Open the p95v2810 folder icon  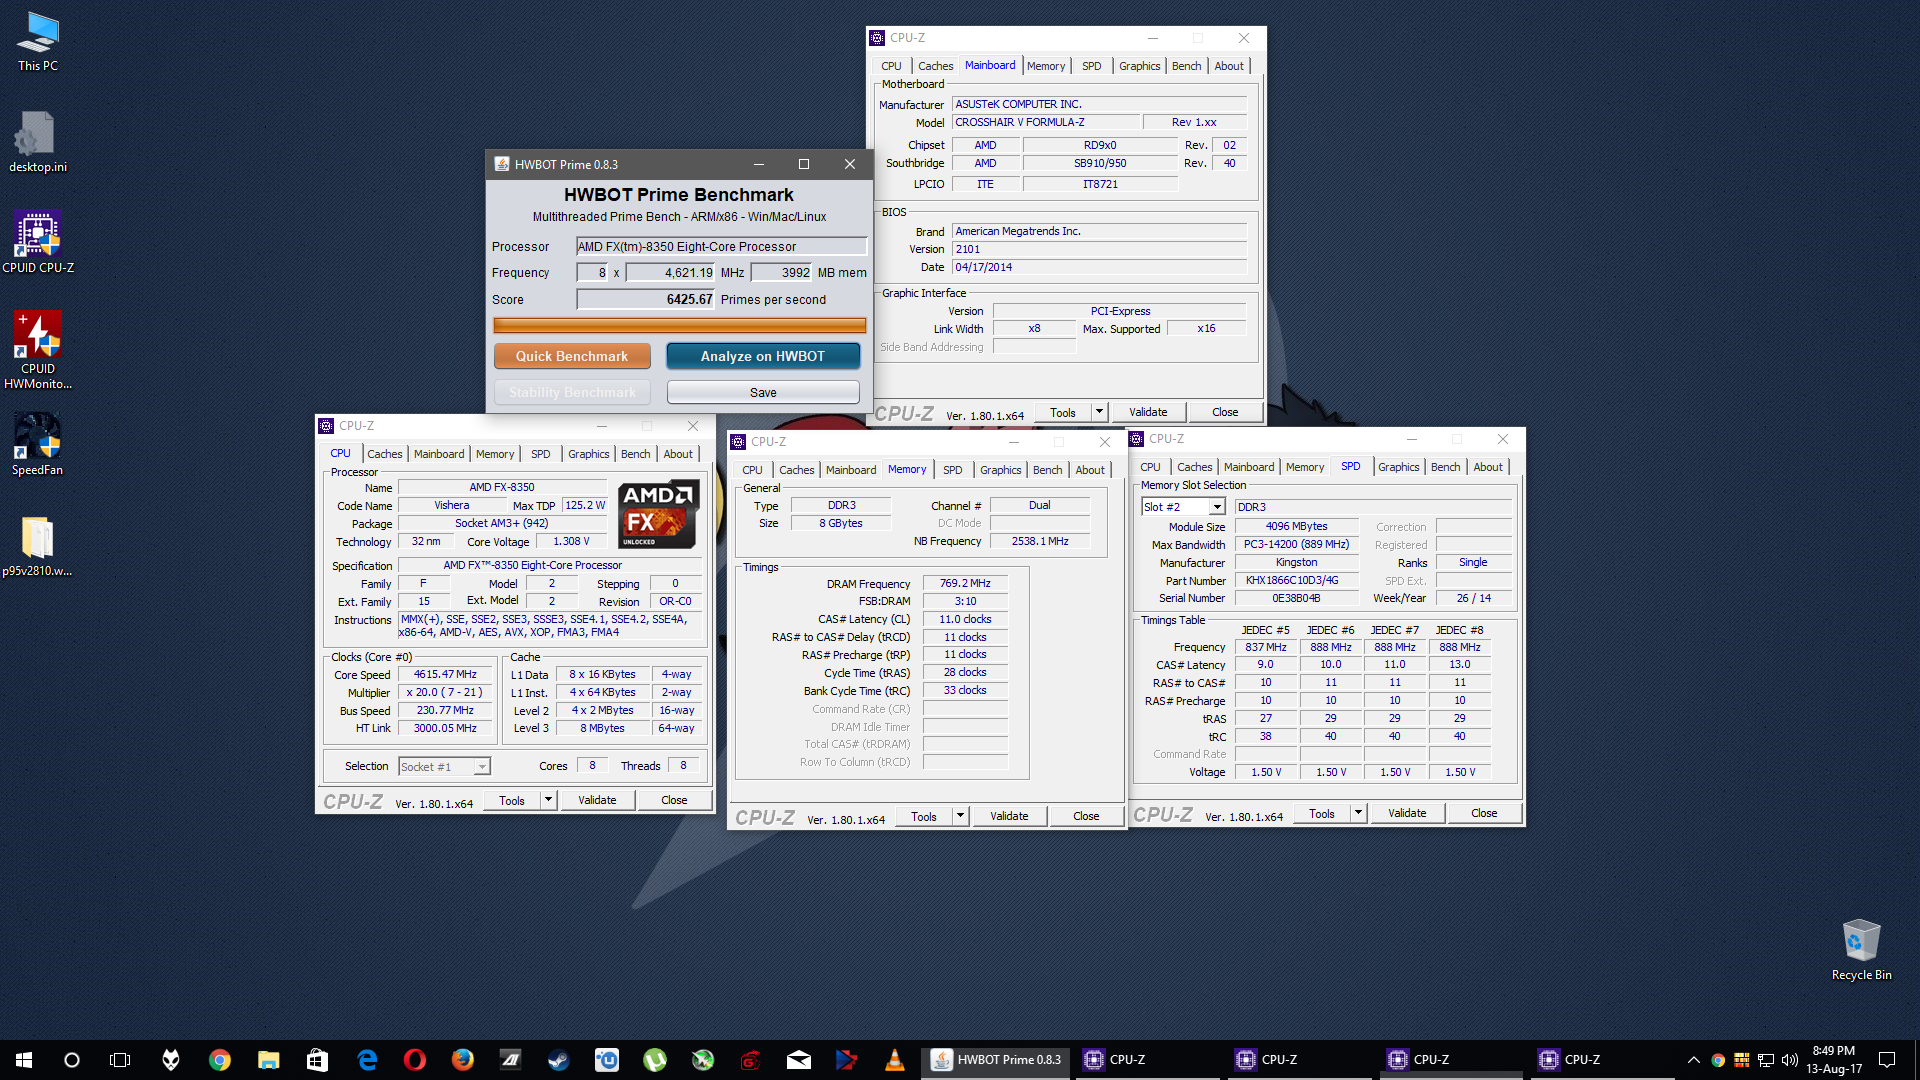click(x=38, y=547)
